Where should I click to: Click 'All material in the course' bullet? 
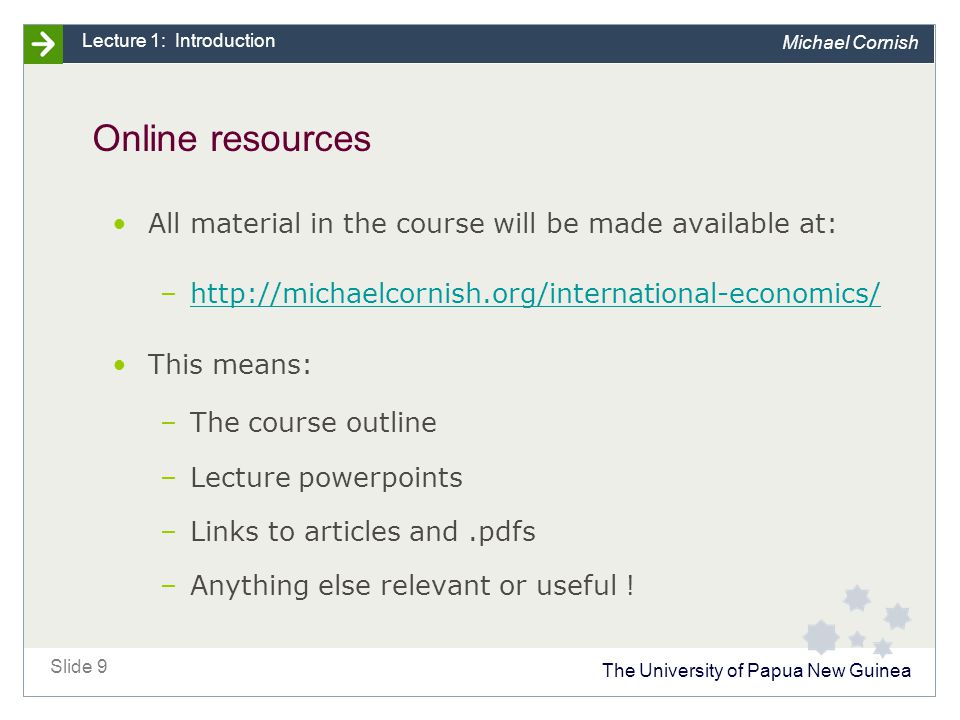pyautogui.click(x=492, y=223)
